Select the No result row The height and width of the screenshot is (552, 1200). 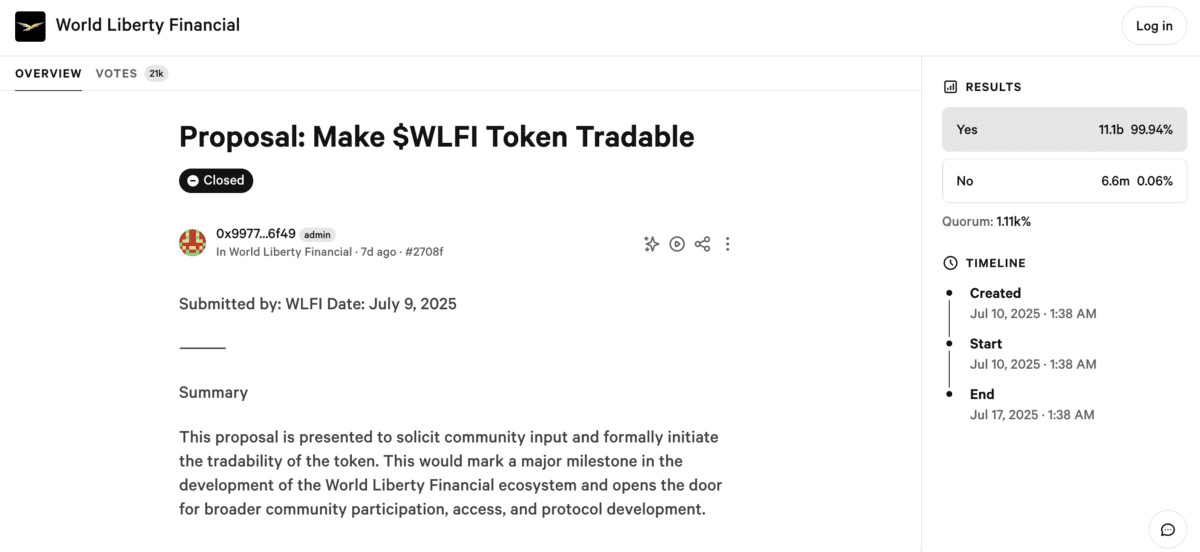1064,181
